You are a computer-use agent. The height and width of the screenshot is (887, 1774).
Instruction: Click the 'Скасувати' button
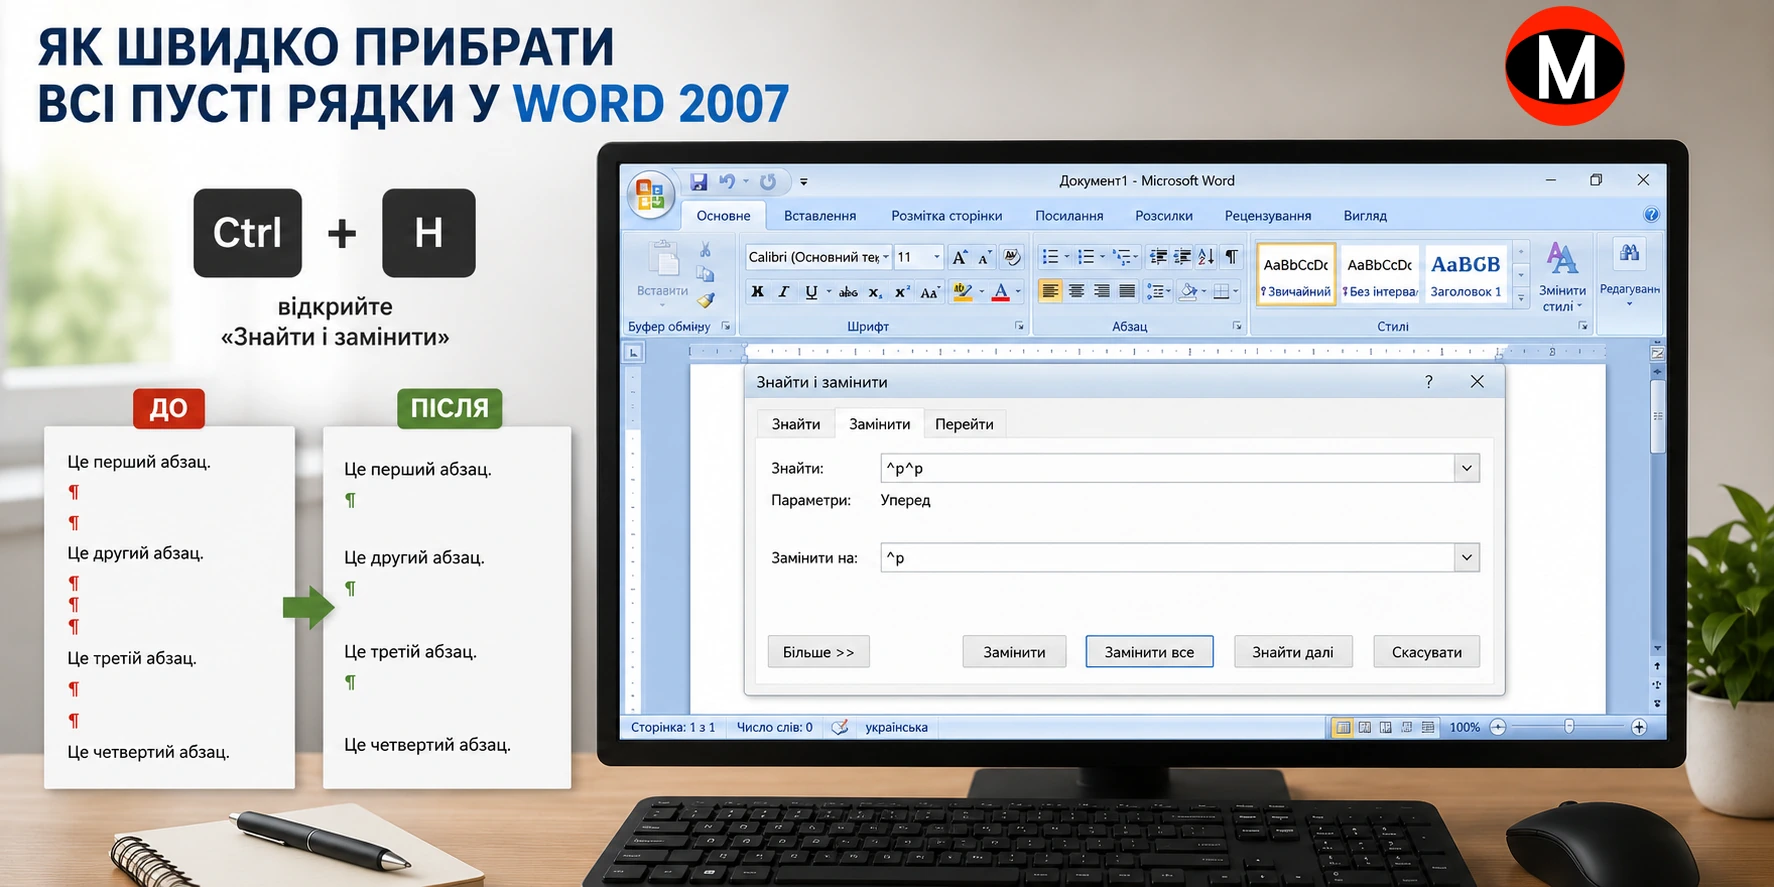click(1426, 652)
